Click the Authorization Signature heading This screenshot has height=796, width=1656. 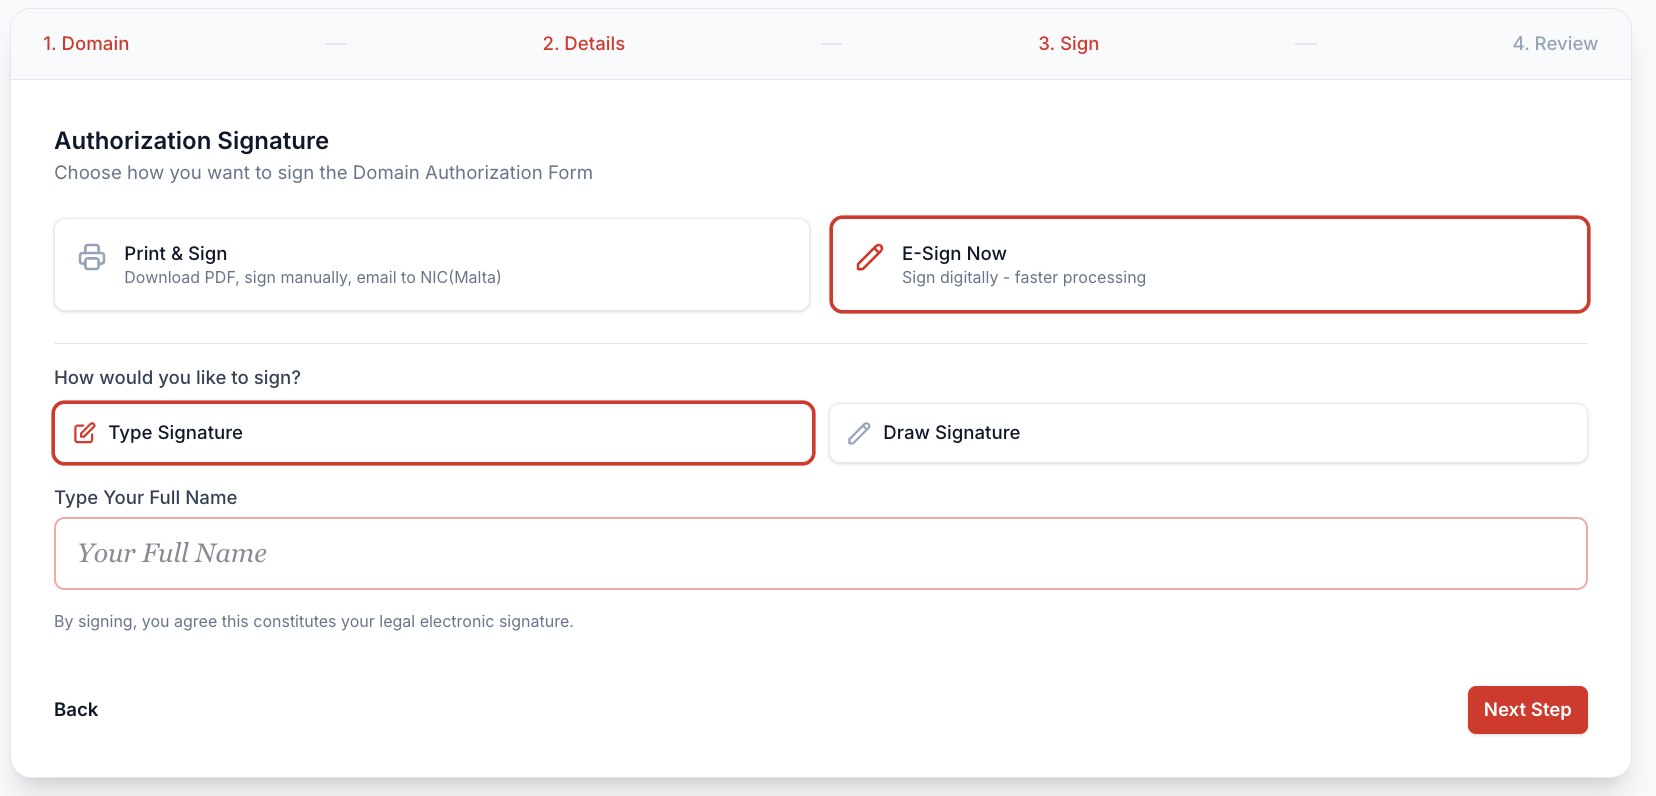click(x=192, y=141)
